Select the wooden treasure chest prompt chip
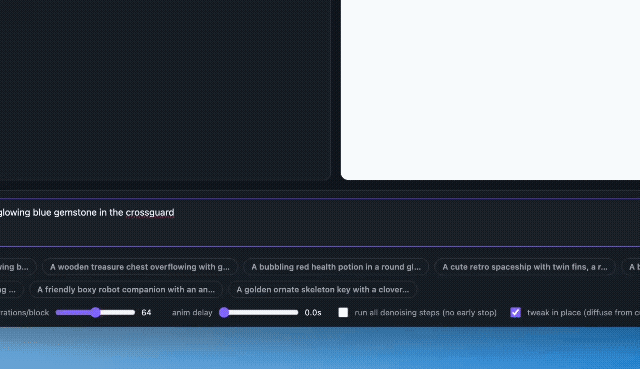This screenshot has width=640, height=369. click(x=140, y=267)
